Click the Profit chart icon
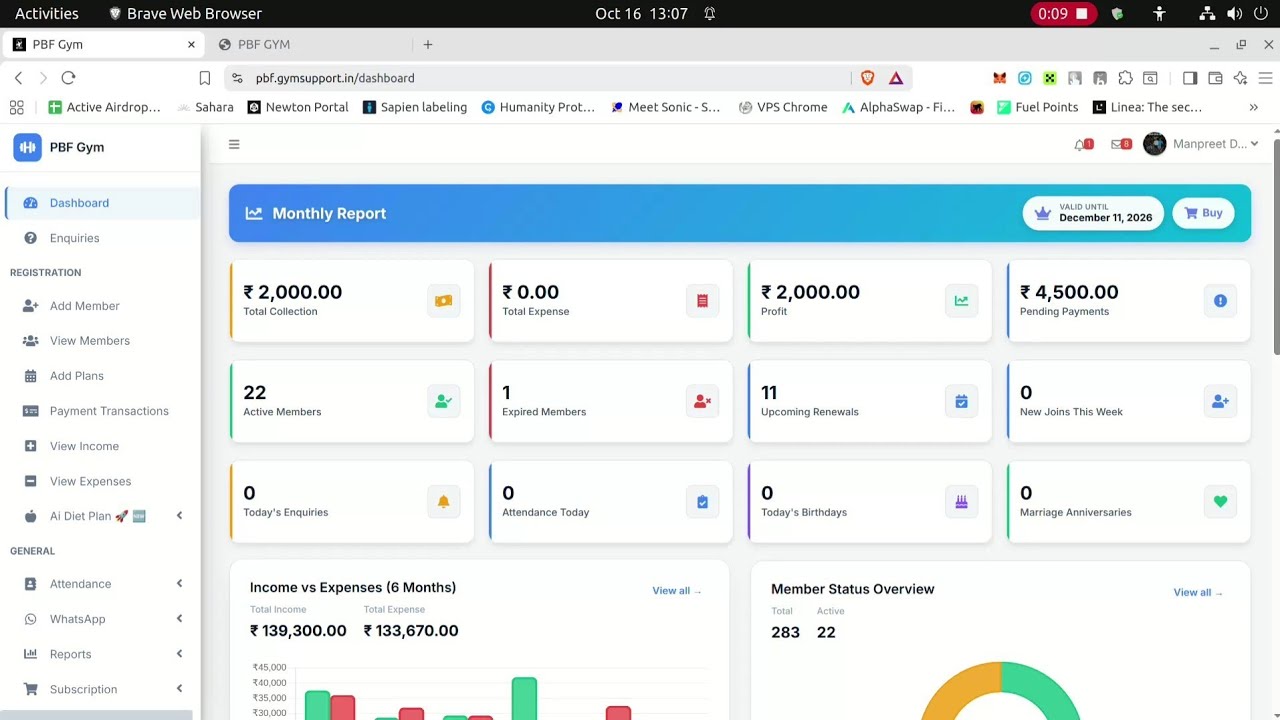1280x720 pixels. tap(961, 301)
